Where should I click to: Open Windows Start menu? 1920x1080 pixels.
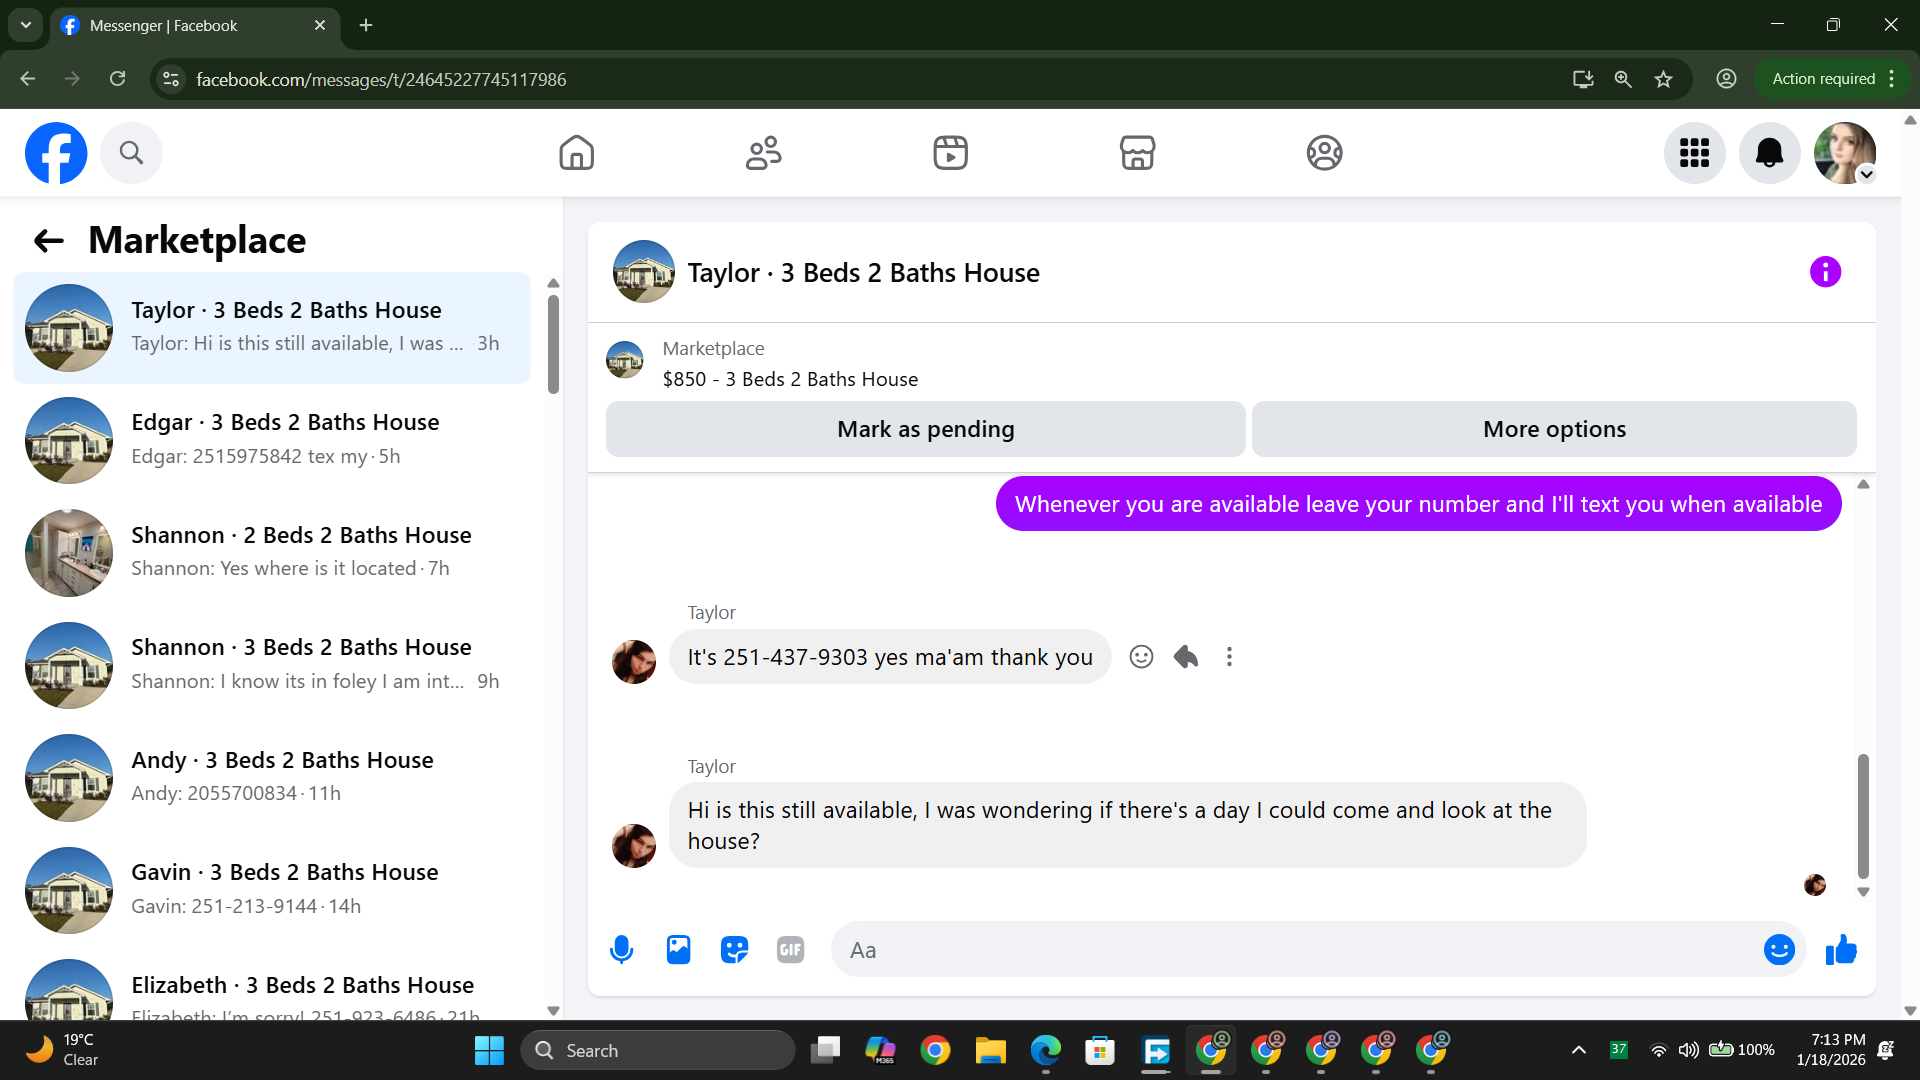coord(489,1050)
